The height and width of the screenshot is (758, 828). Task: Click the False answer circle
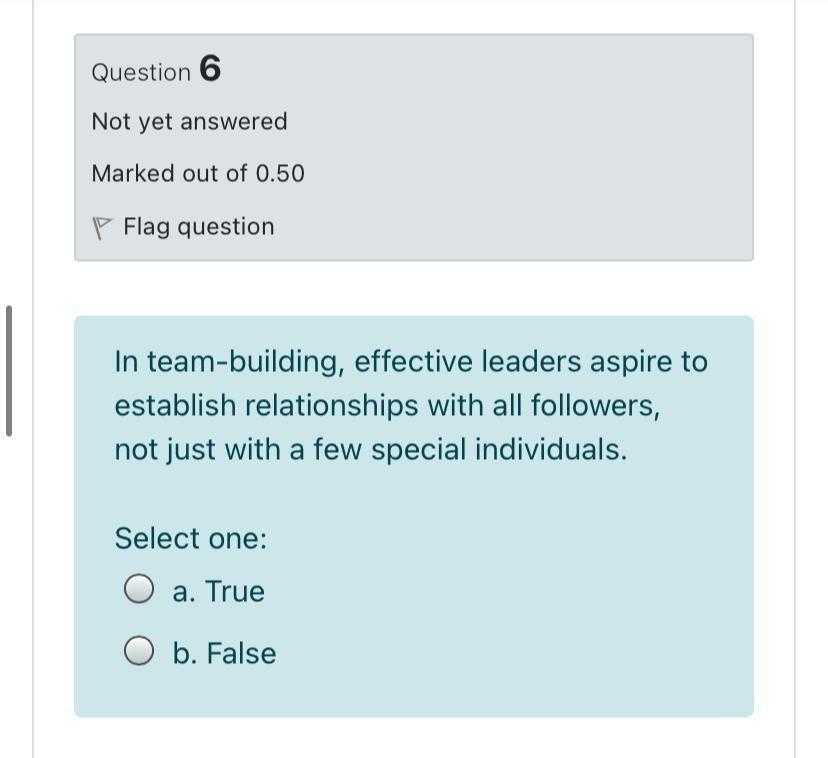point(139,652)
